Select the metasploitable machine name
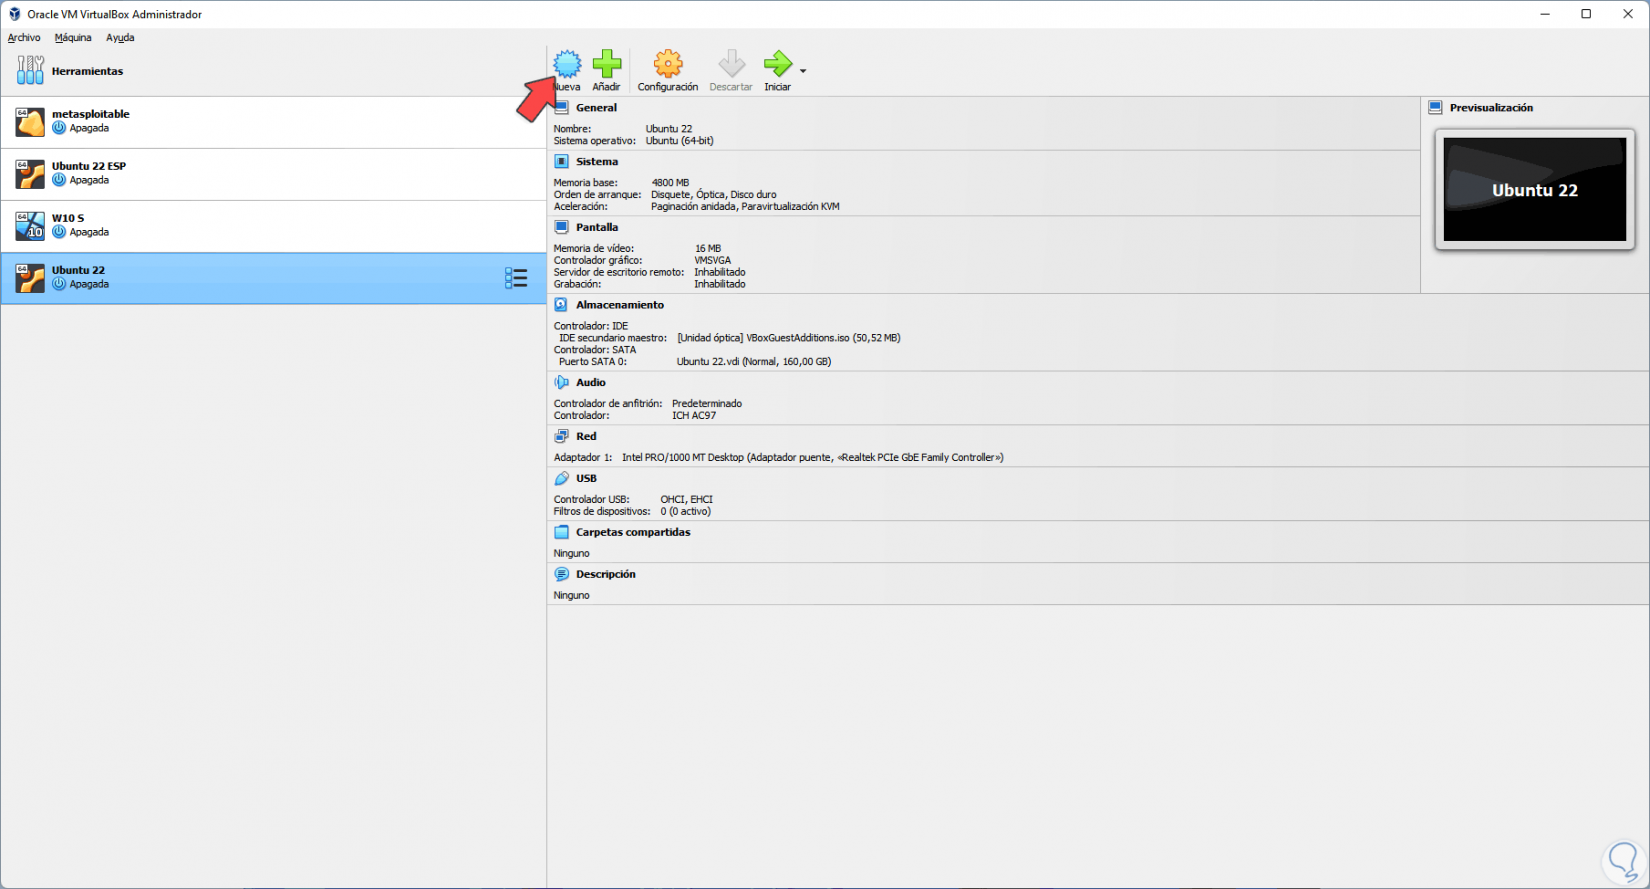The image size is (1650, 889). 91,114
